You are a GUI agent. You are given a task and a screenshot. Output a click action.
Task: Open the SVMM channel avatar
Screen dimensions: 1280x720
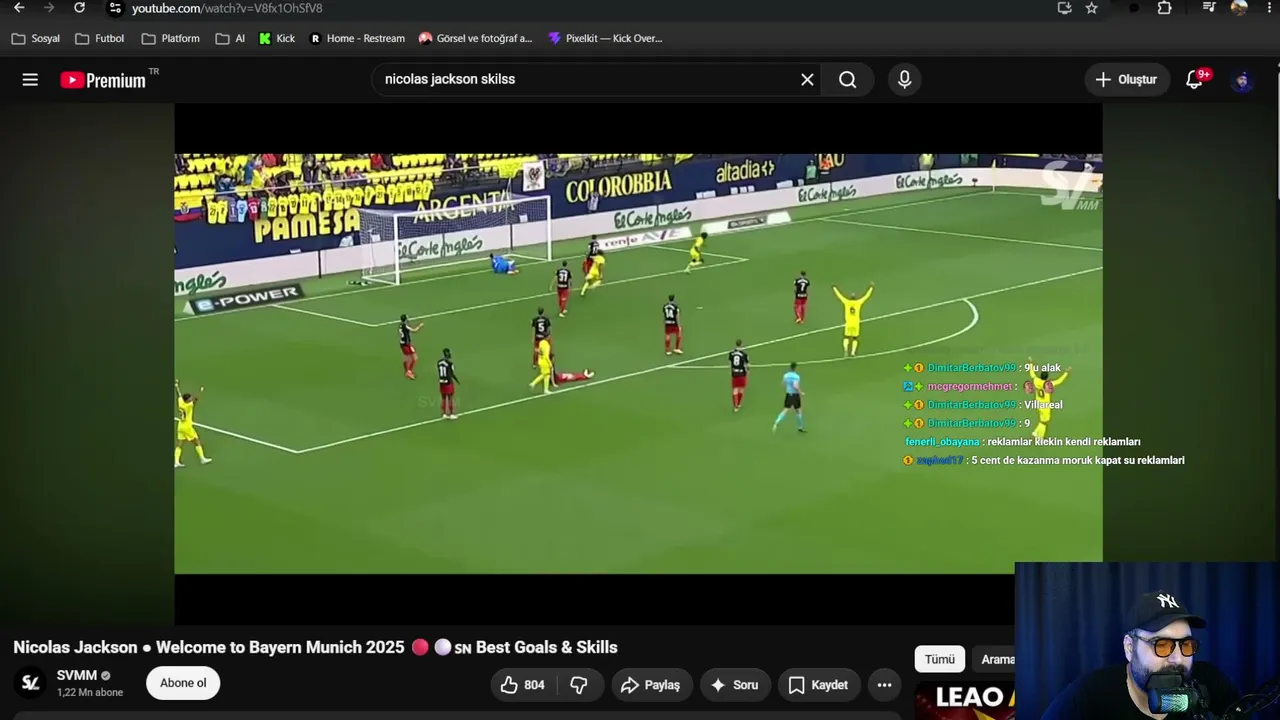(31, 683)
